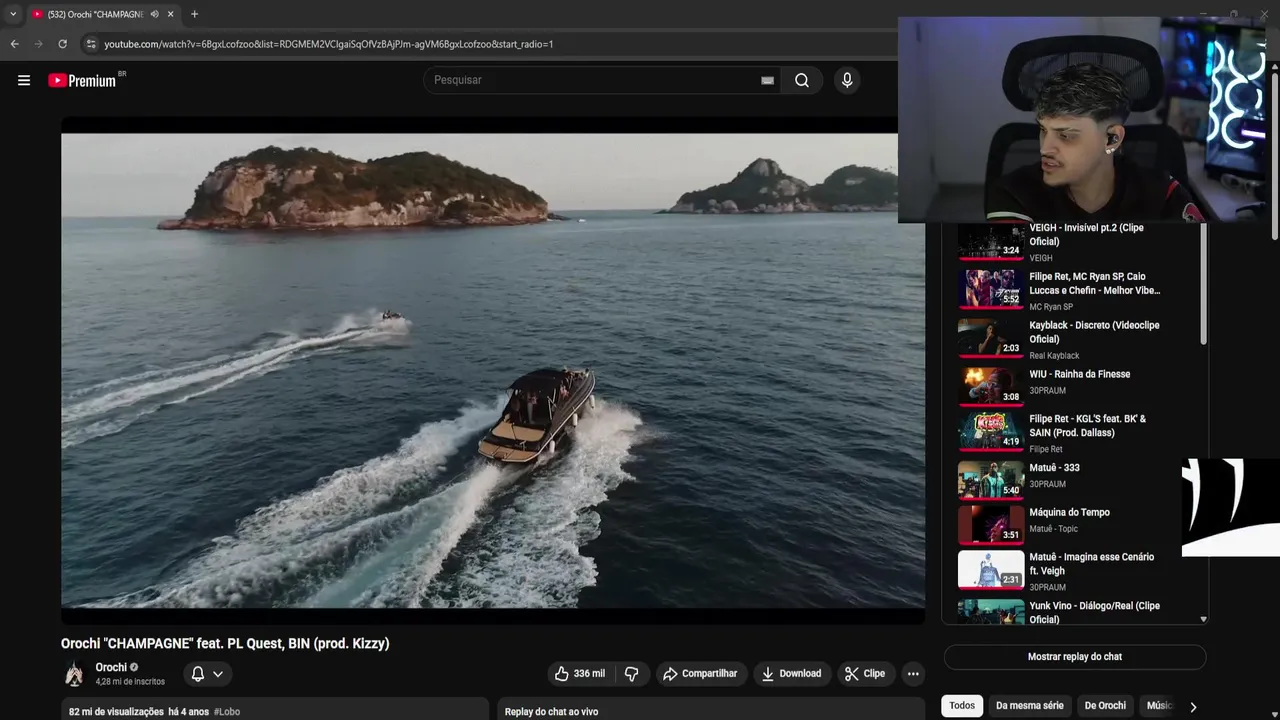Screen dimensions: 1280x720
Task: Click the Real Kayblack channel name text
Action: click(x=1055, y=356)
